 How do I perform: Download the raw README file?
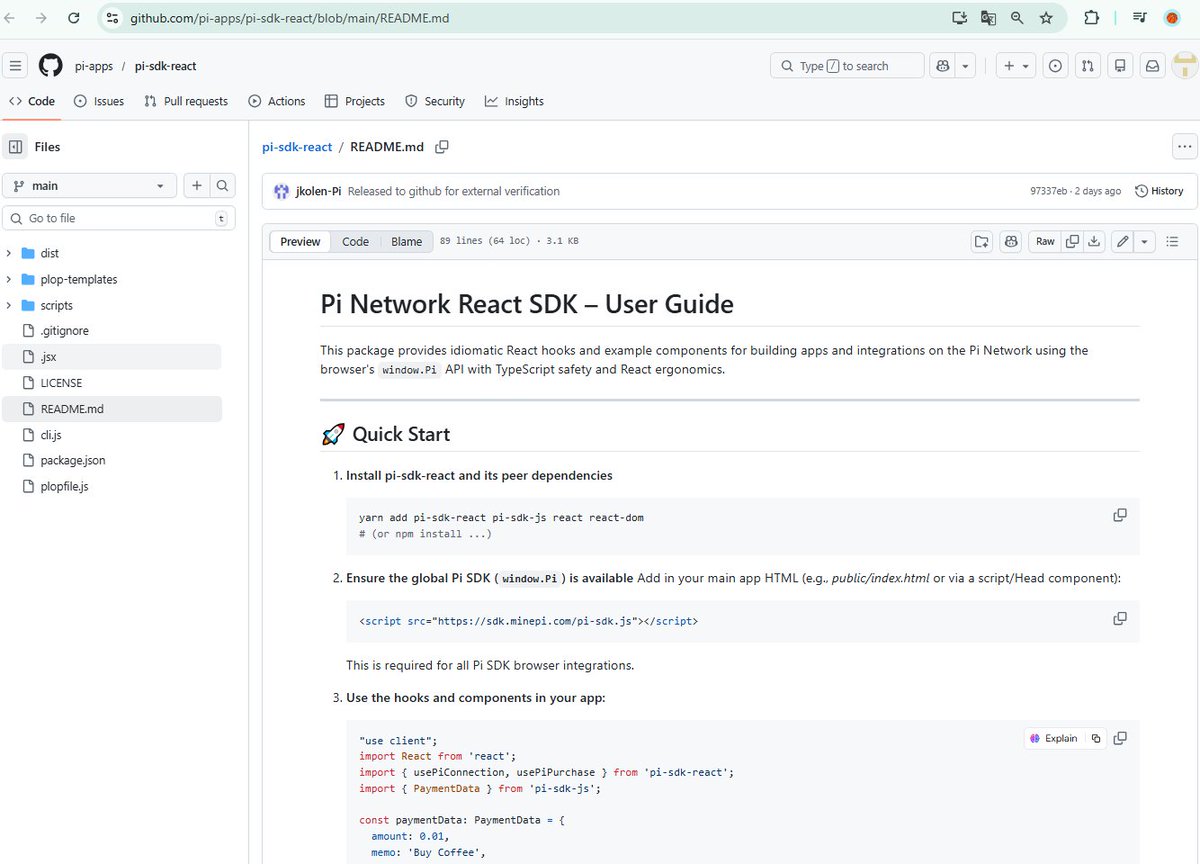(x=1094, y=241)
